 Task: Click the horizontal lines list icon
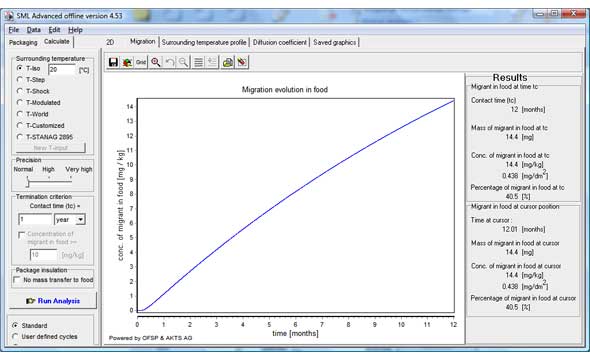click(x=198, y=62)
